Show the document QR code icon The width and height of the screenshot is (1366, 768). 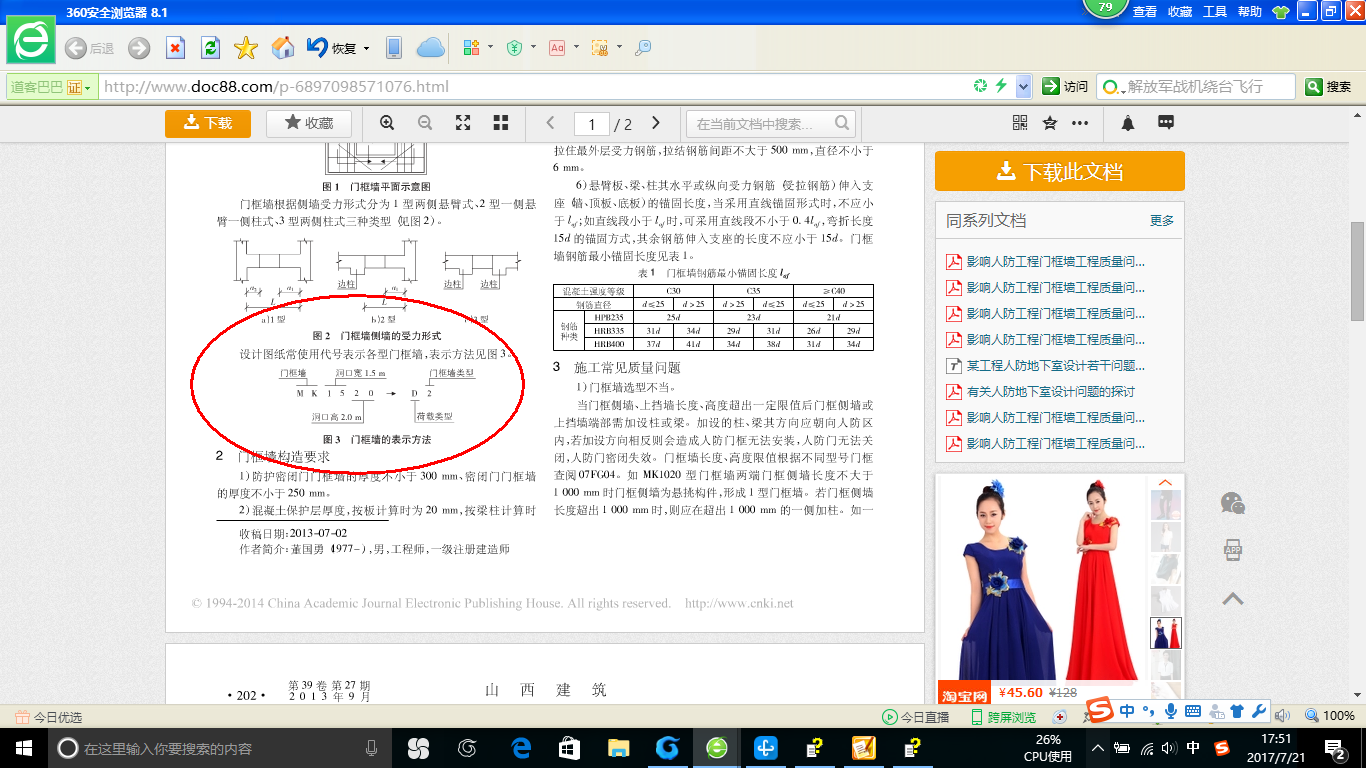click(x=1020, y=123)
